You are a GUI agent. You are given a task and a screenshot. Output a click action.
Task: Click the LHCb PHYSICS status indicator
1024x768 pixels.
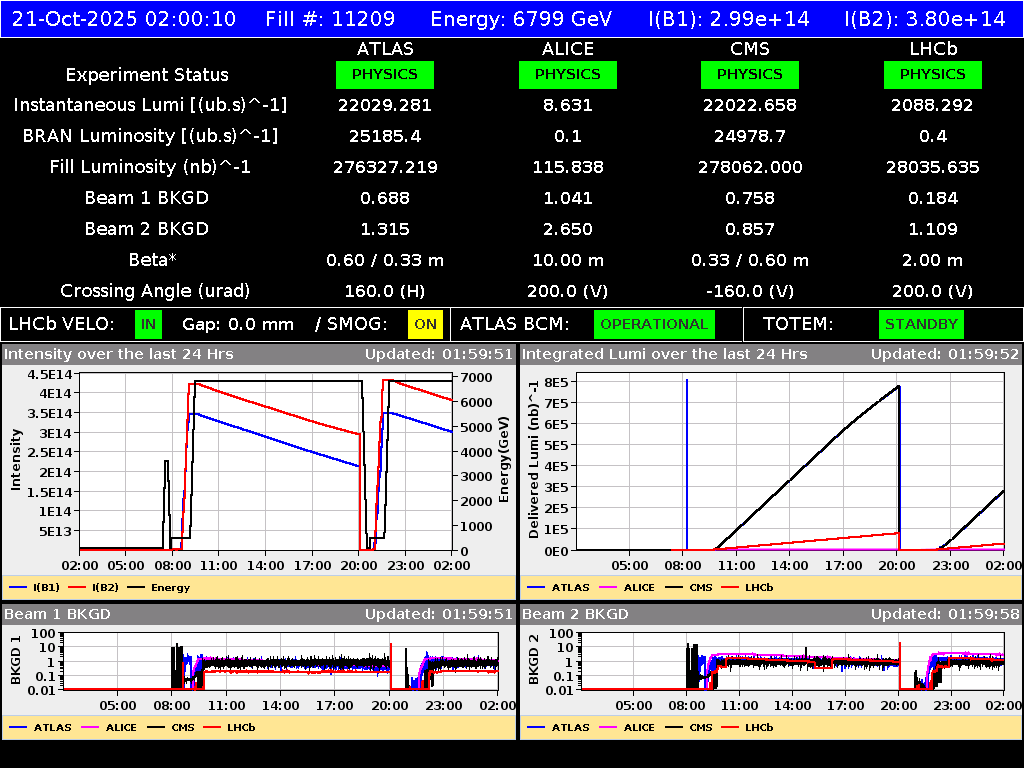click(932, 74)
